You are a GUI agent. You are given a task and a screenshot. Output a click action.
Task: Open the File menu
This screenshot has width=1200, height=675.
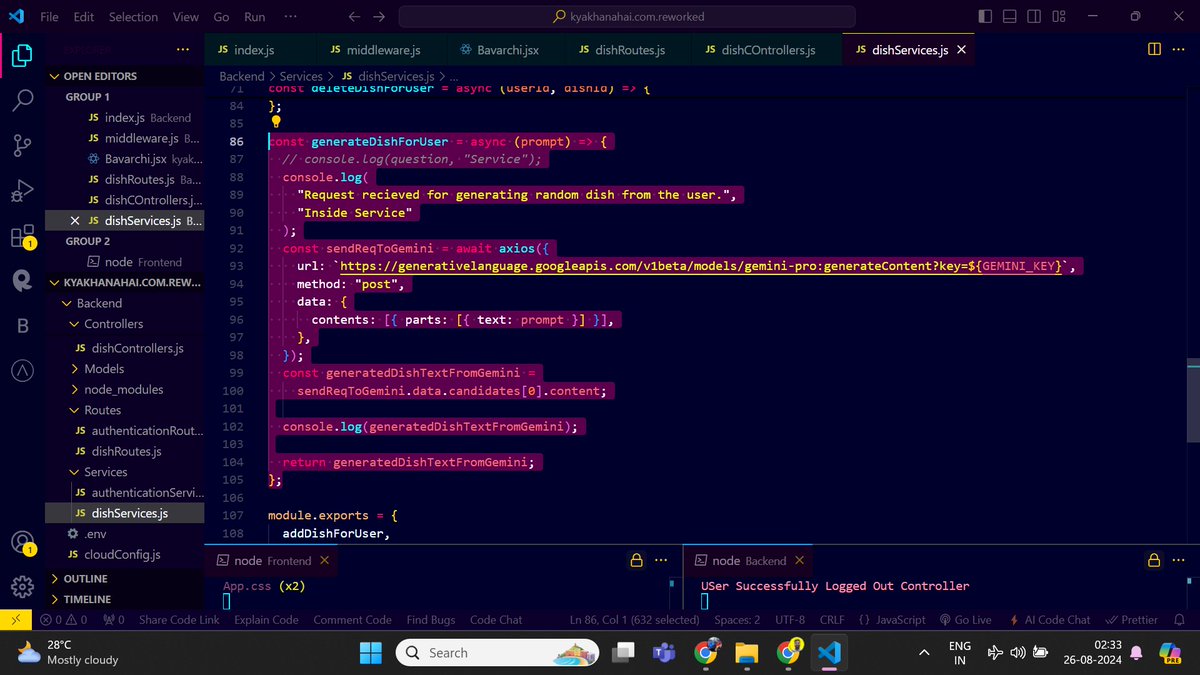tap(49, 17)
